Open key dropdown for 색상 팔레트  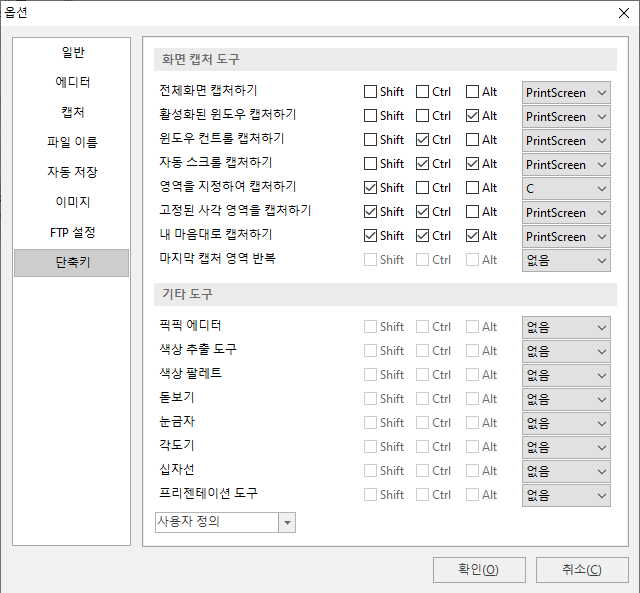click(566, 375)
